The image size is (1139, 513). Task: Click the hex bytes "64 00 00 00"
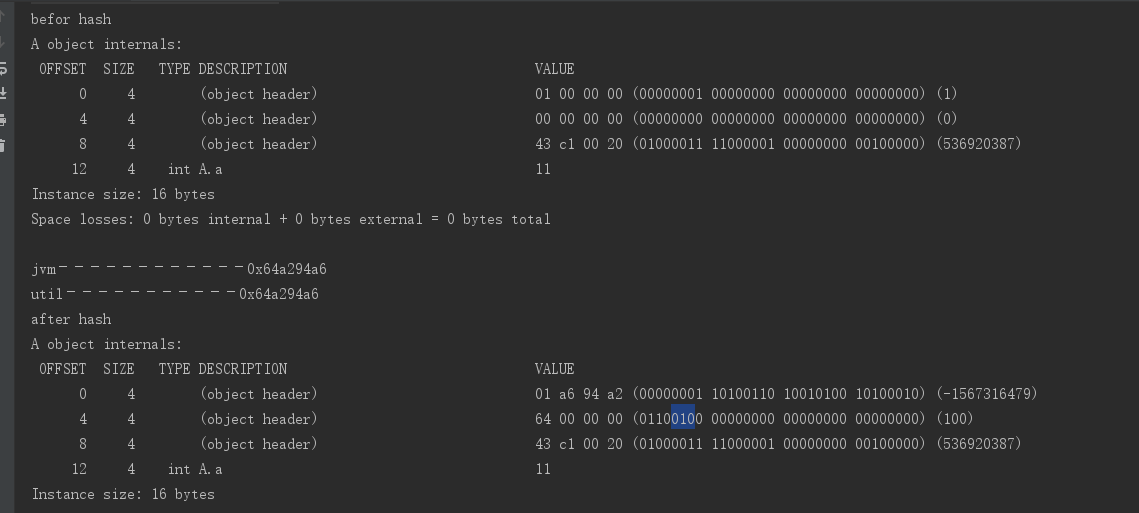click(x=578, y=419)
